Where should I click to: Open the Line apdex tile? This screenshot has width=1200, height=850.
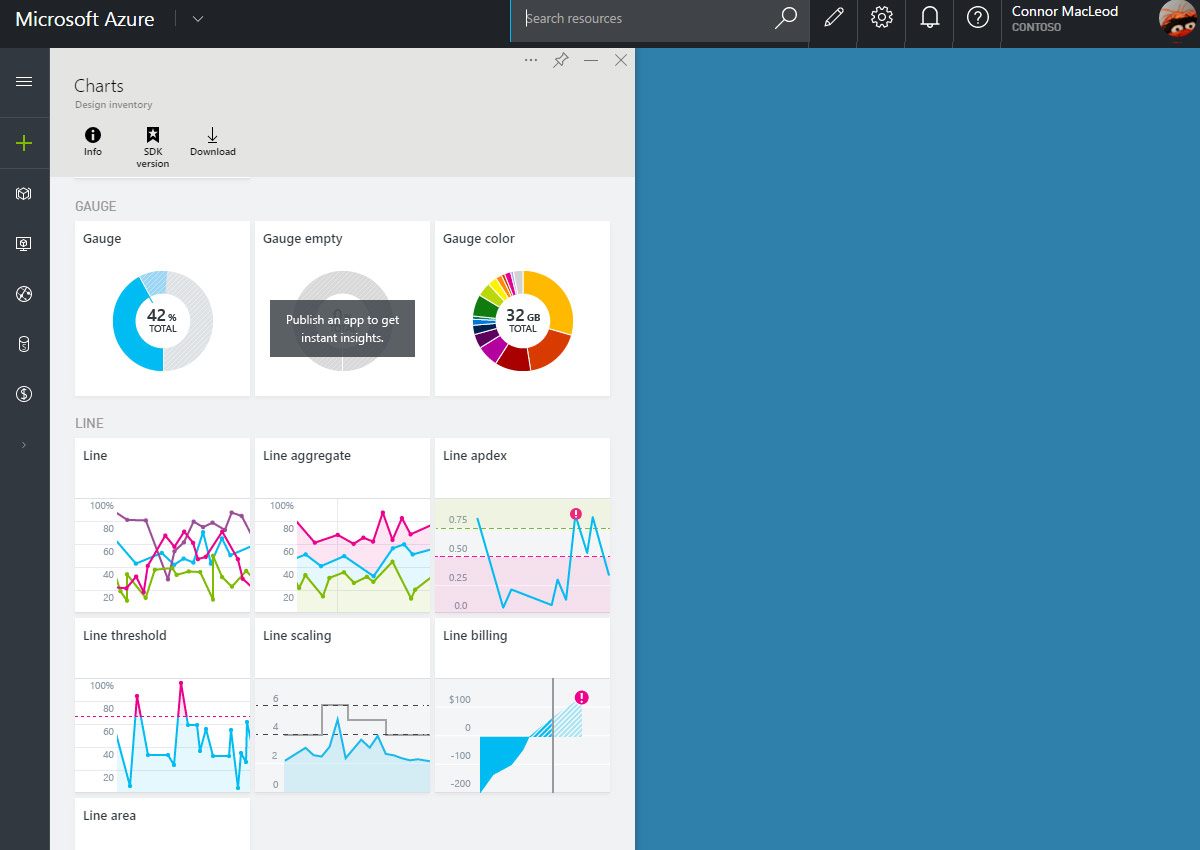coord(522,525)
